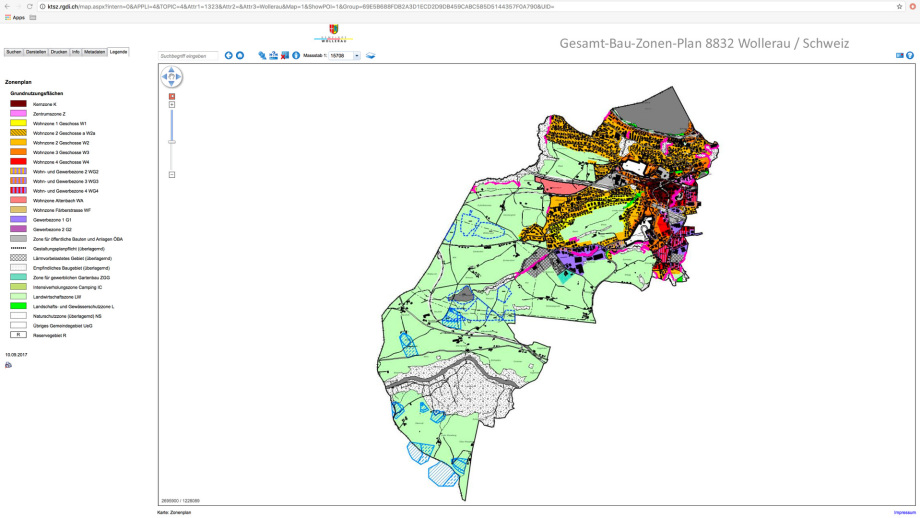
Task: Select the Metadaten tab
Action: [x=94, y=51]
